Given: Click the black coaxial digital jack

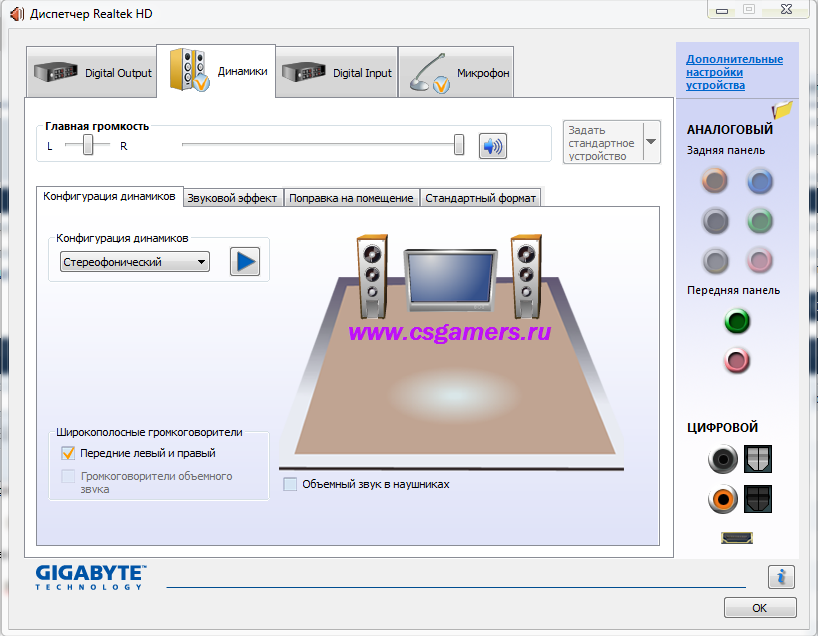Looking at the screenshot, I should [x=723, y=459].
